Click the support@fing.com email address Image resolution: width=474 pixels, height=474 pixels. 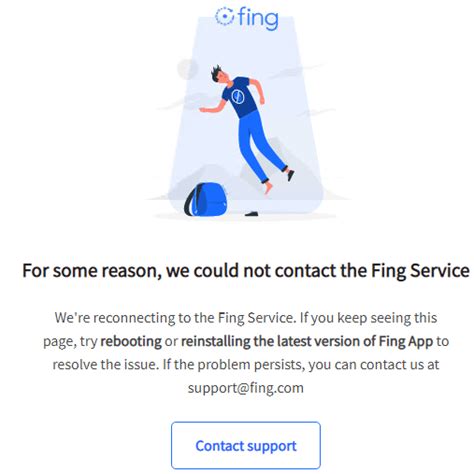click(246, 388)
